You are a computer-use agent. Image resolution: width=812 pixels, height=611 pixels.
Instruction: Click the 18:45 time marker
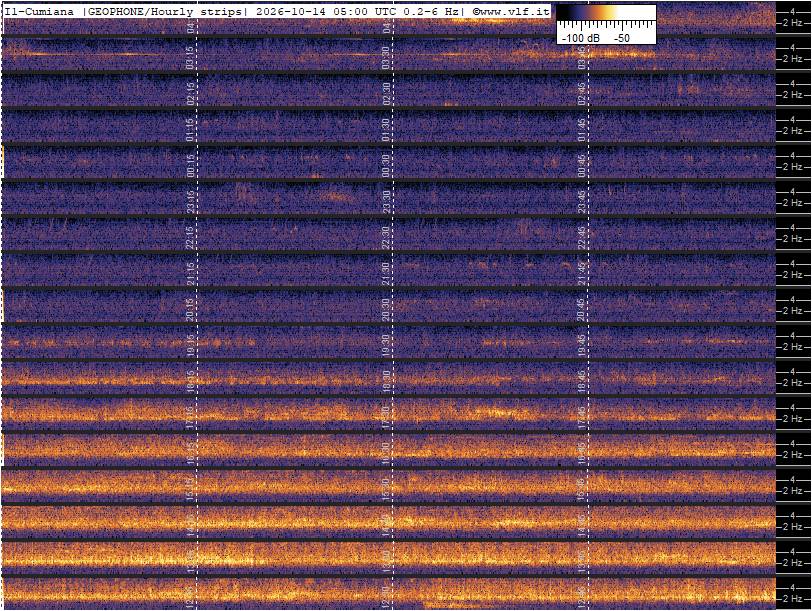click(x=582, y=382)
